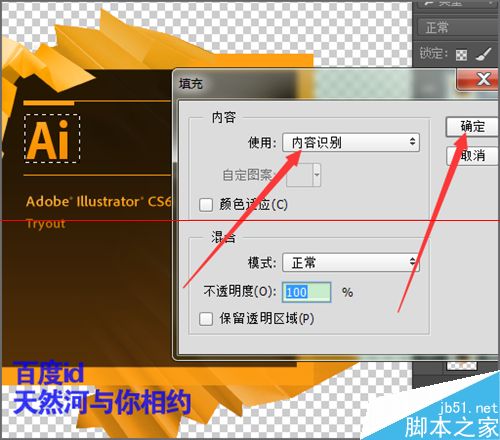Click the Ai logo selection on canvas

pyautogui.click(x=52, y=139)
